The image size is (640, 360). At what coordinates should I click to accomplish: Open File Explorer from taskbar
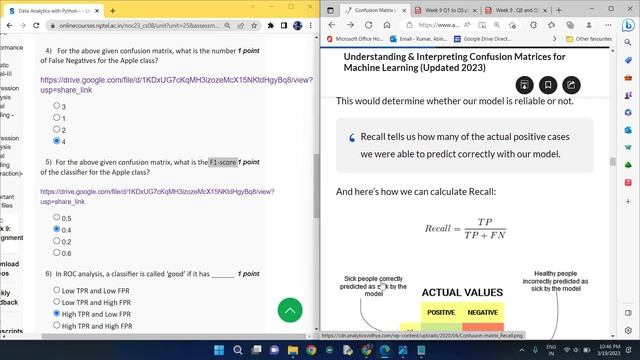tap(293, 350)
